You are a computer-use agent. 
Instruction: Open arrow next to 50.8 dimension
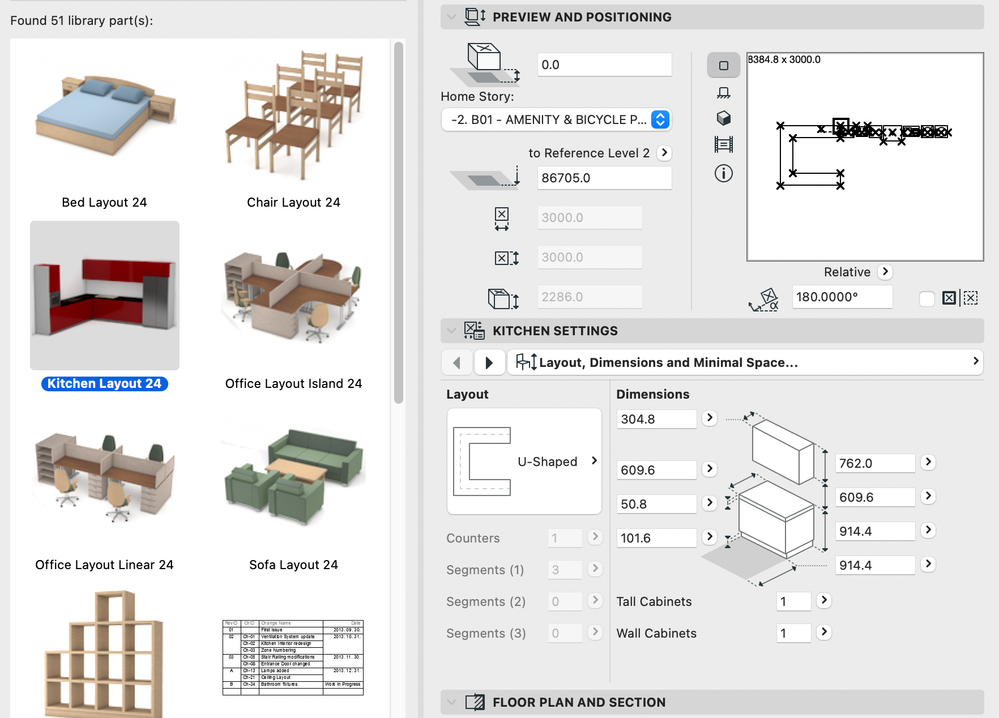(709, 503)
